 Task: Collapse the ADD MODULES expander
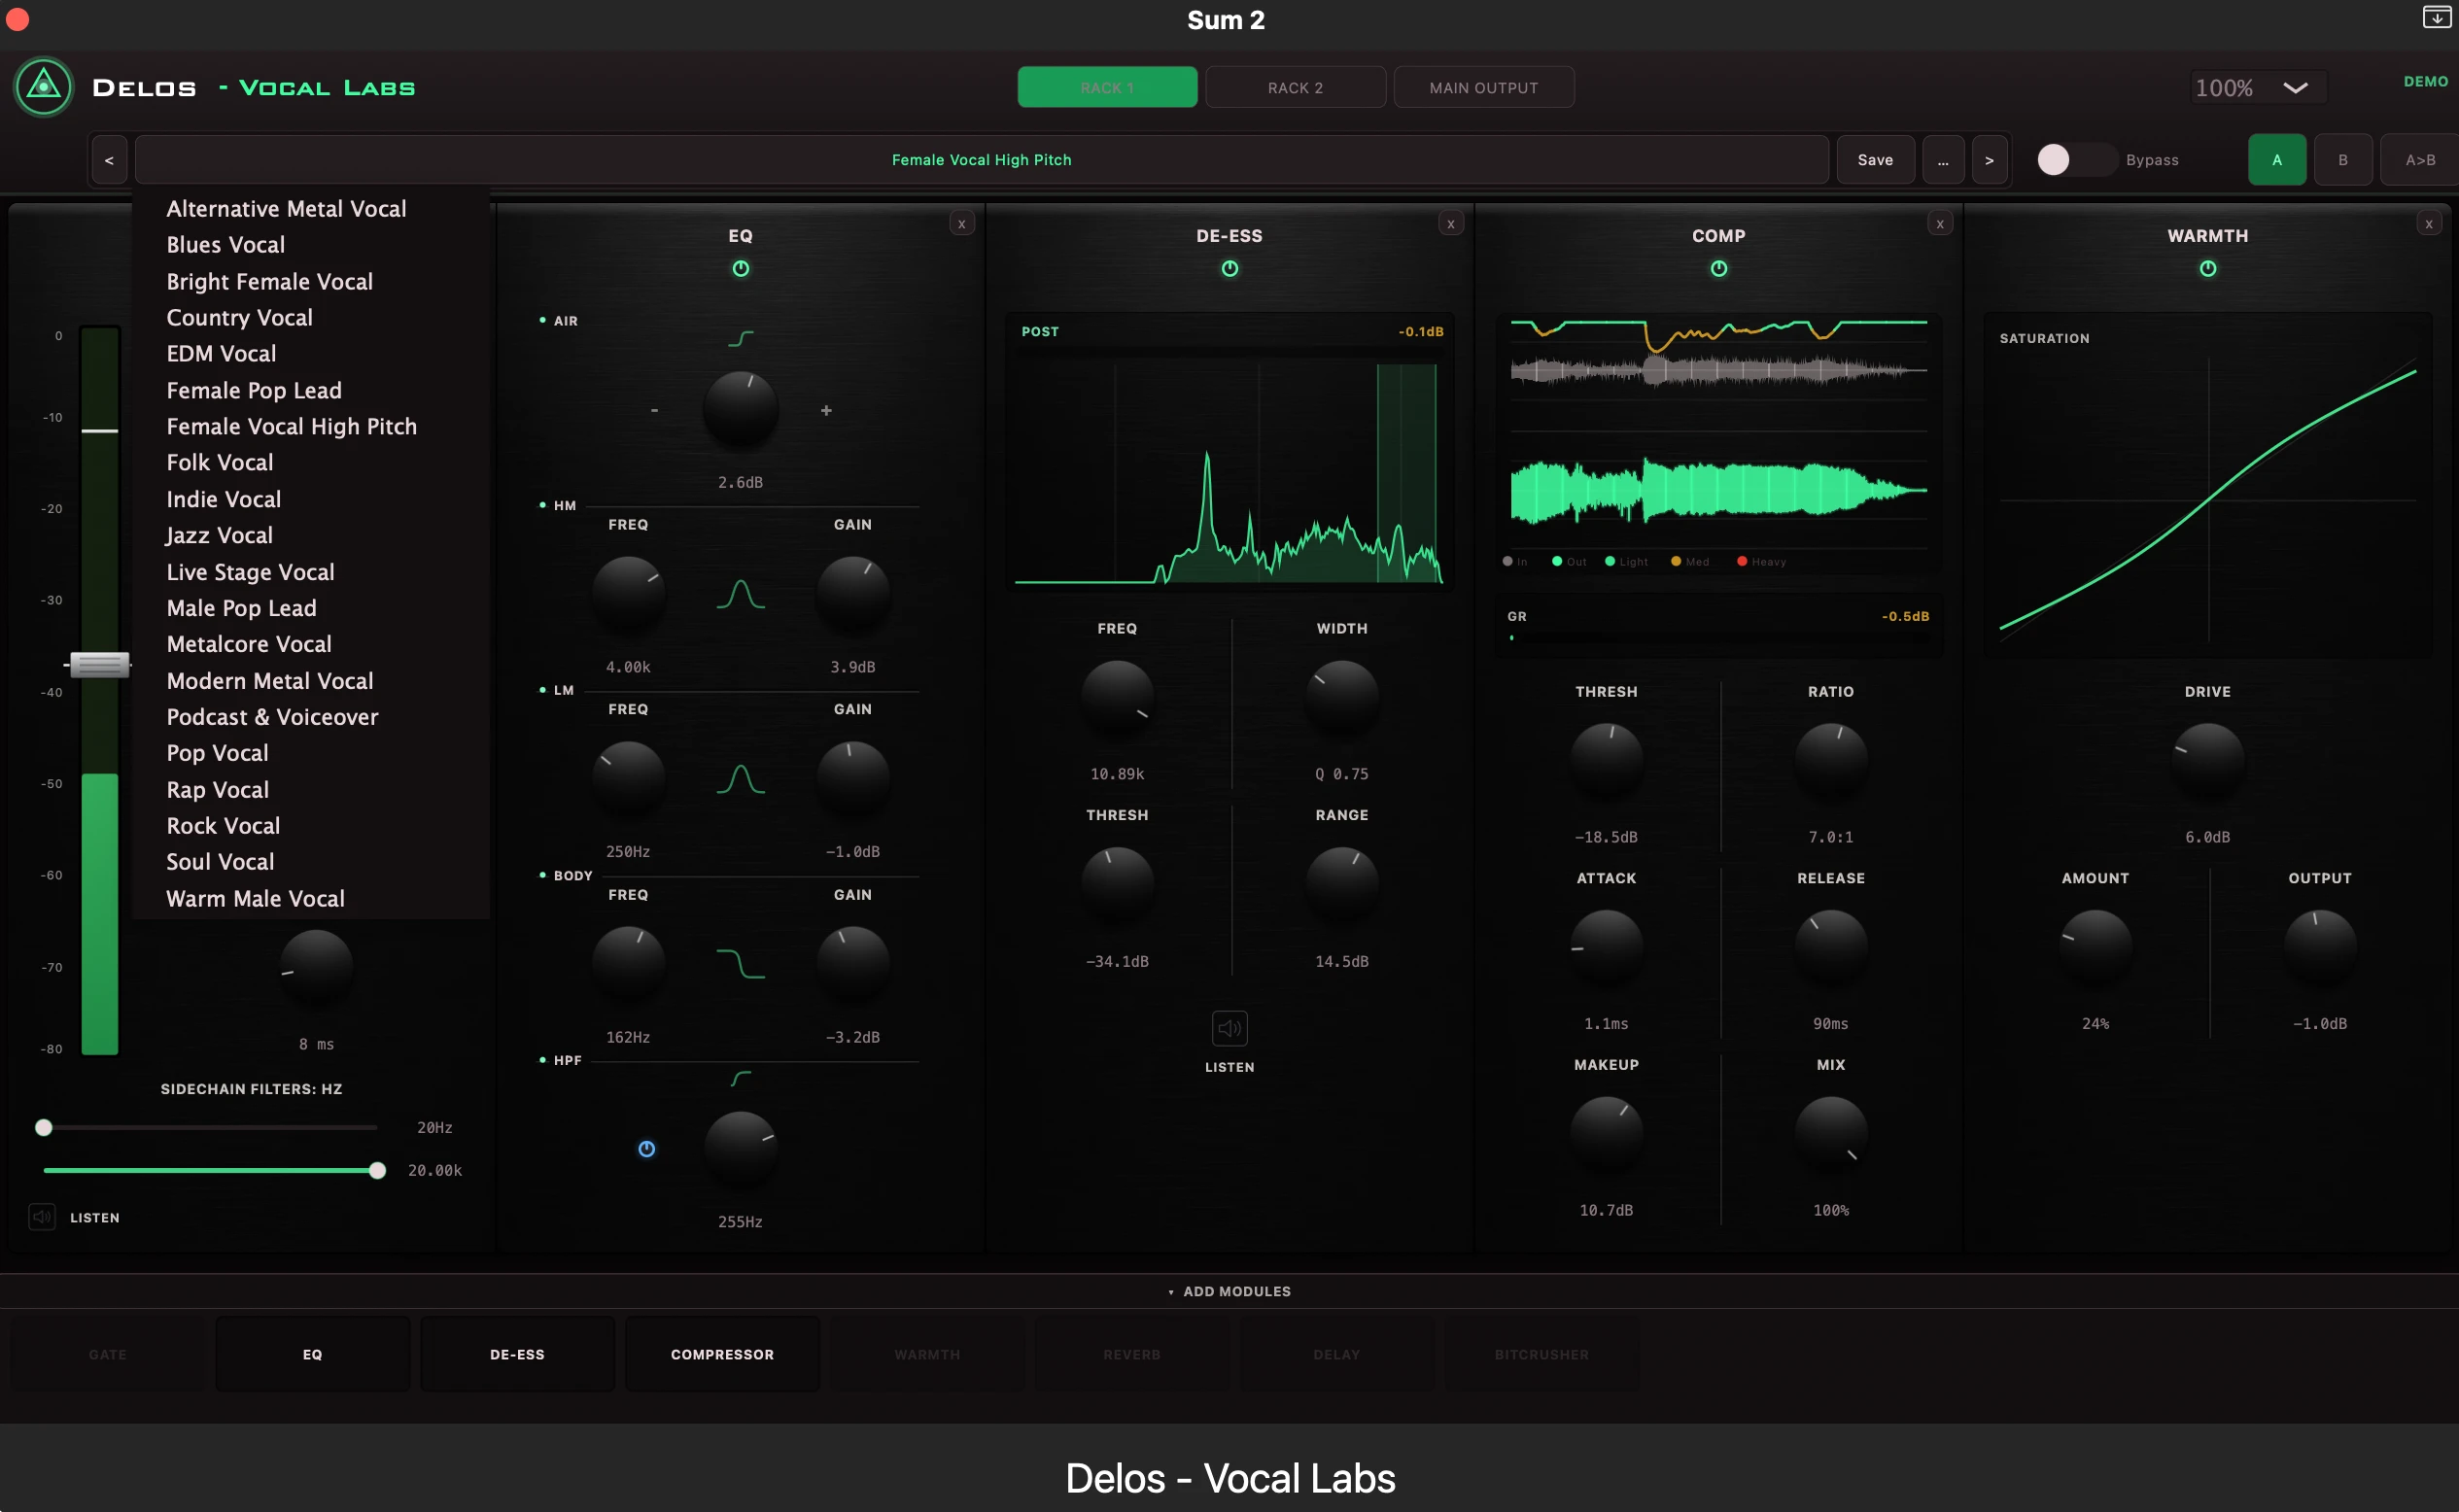(1229, 1291)
